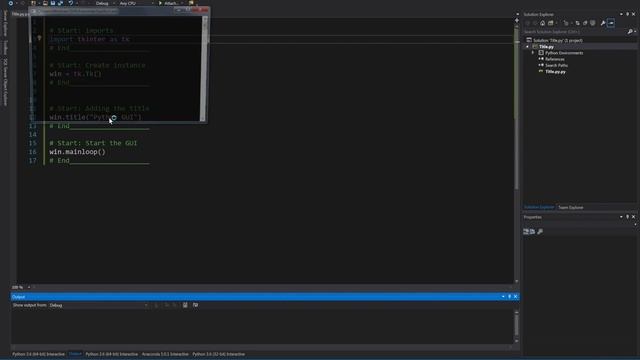Pin the Solution Explorer panel
The image size is (640, 360).
pos(627,14)
